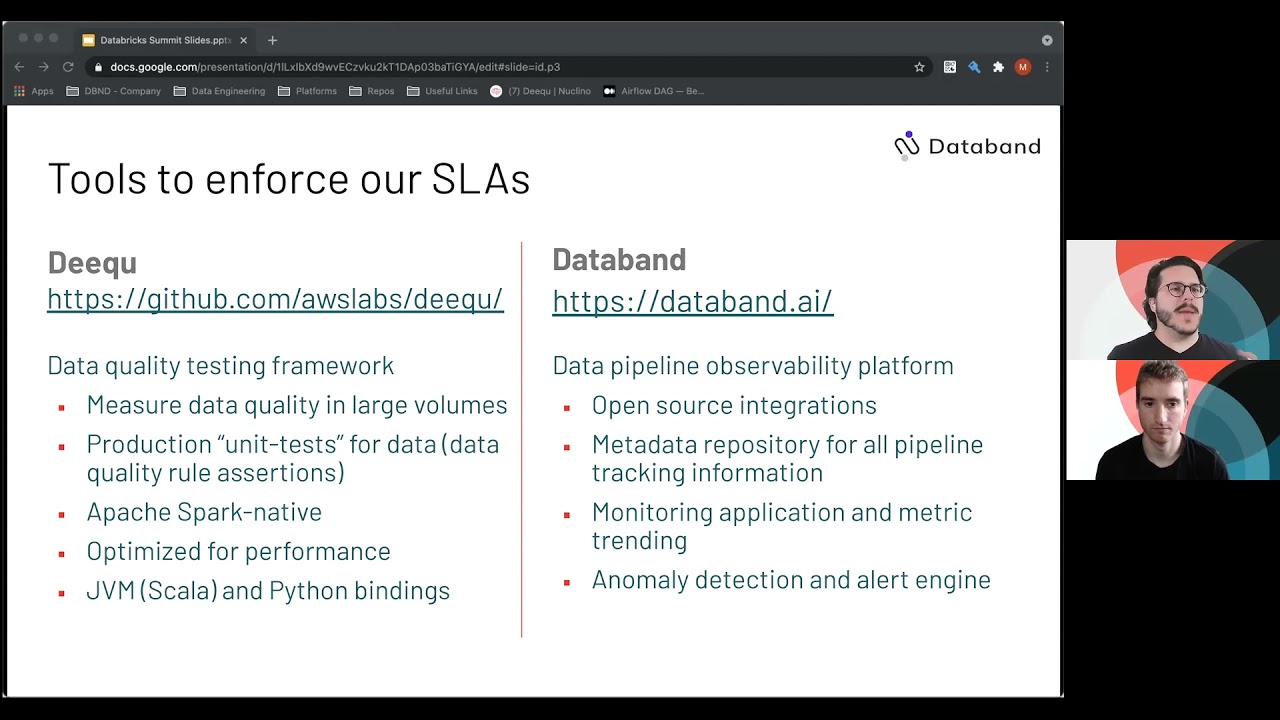Image resolution: width=1280 pixels, height=720 pixels.
Task: Open the Repos bookmark folder
Action: tap(372, 91)
